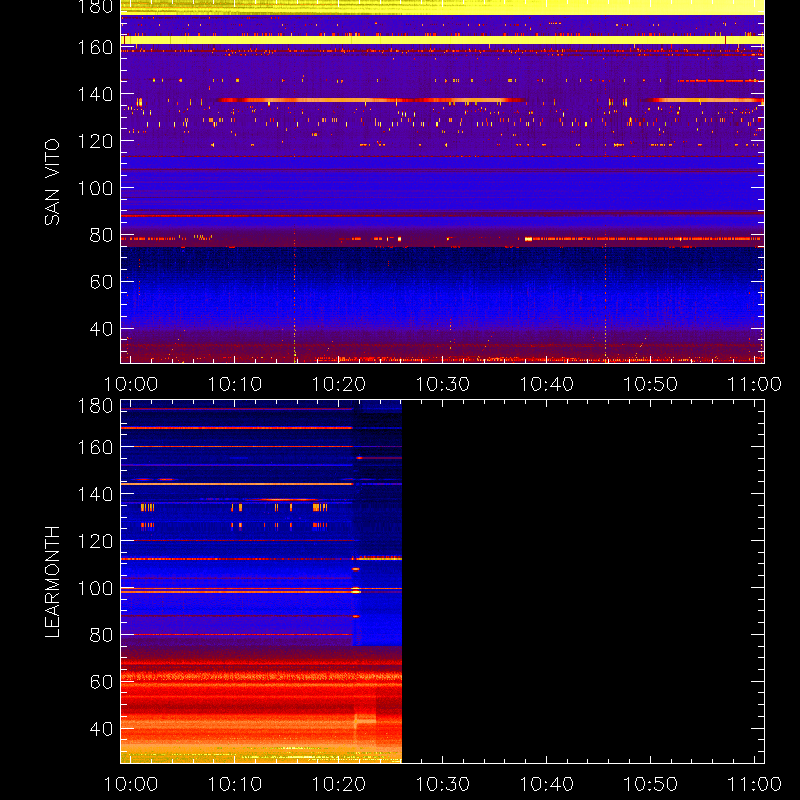Click the SAN VITO axis title

[52, 182]
